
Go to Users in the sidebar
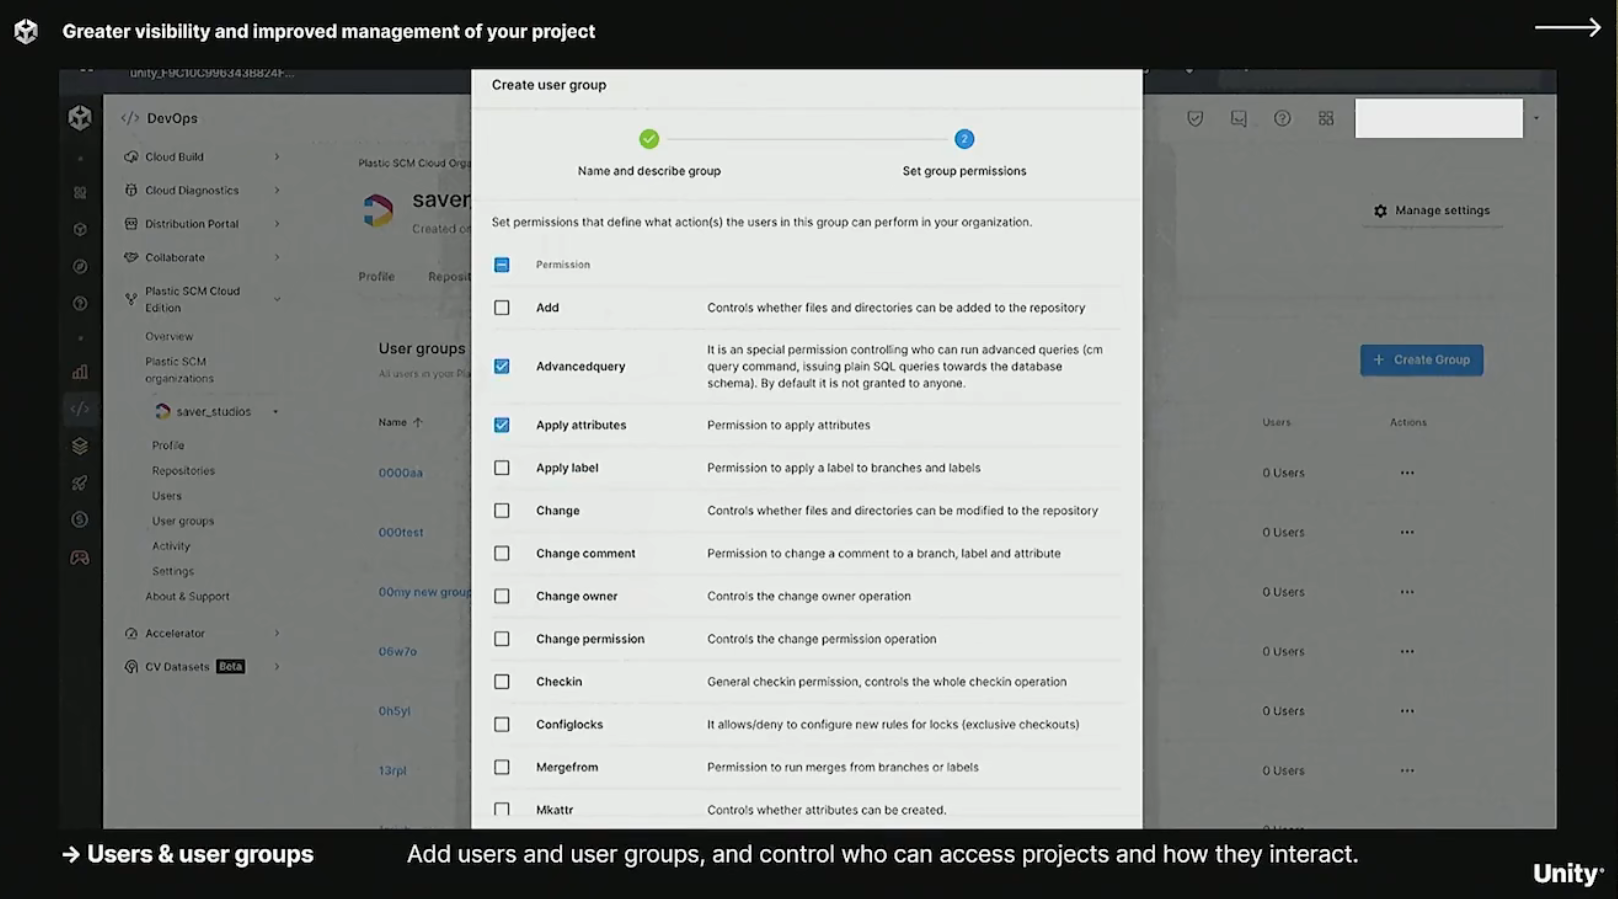[x=167, y=496]
